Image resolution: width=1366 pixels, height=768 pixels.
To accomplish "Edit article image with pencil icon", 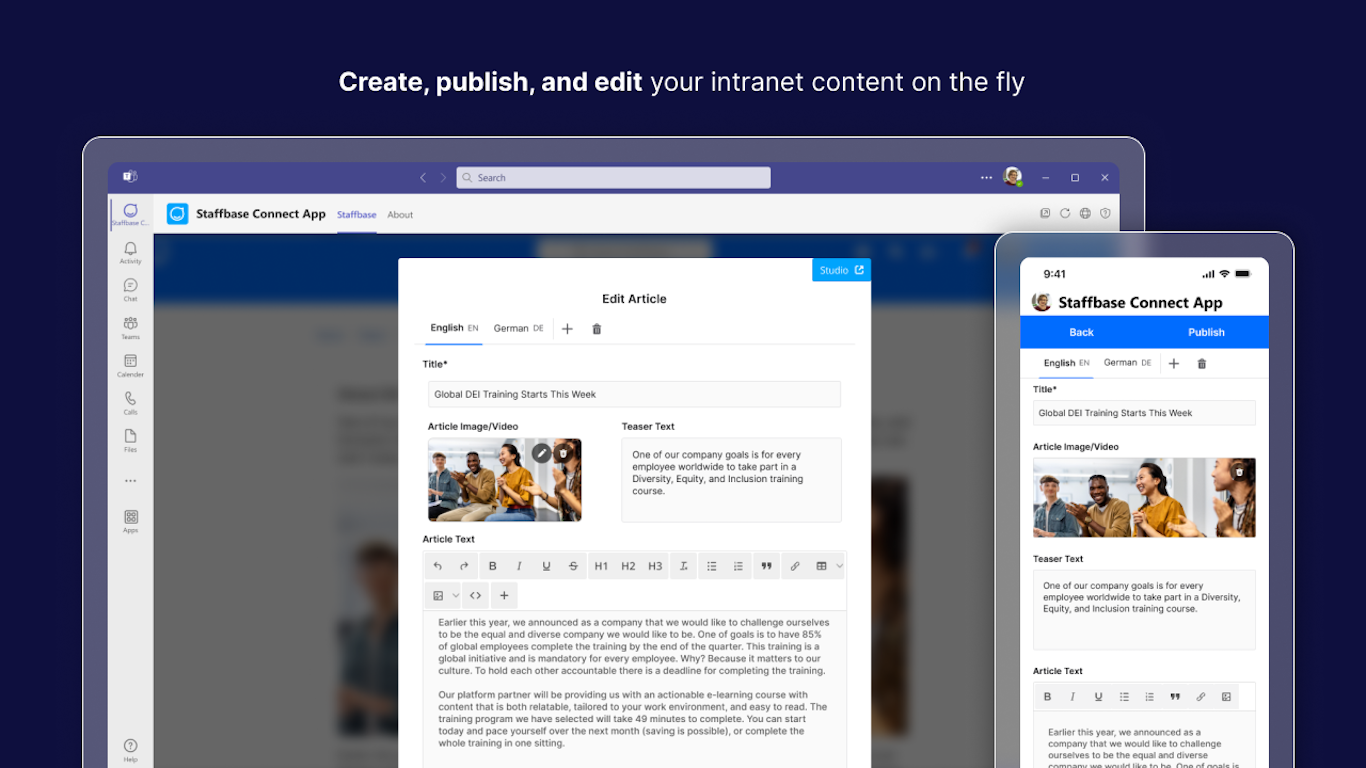I will pyautogui.click(x=541, y=452).
